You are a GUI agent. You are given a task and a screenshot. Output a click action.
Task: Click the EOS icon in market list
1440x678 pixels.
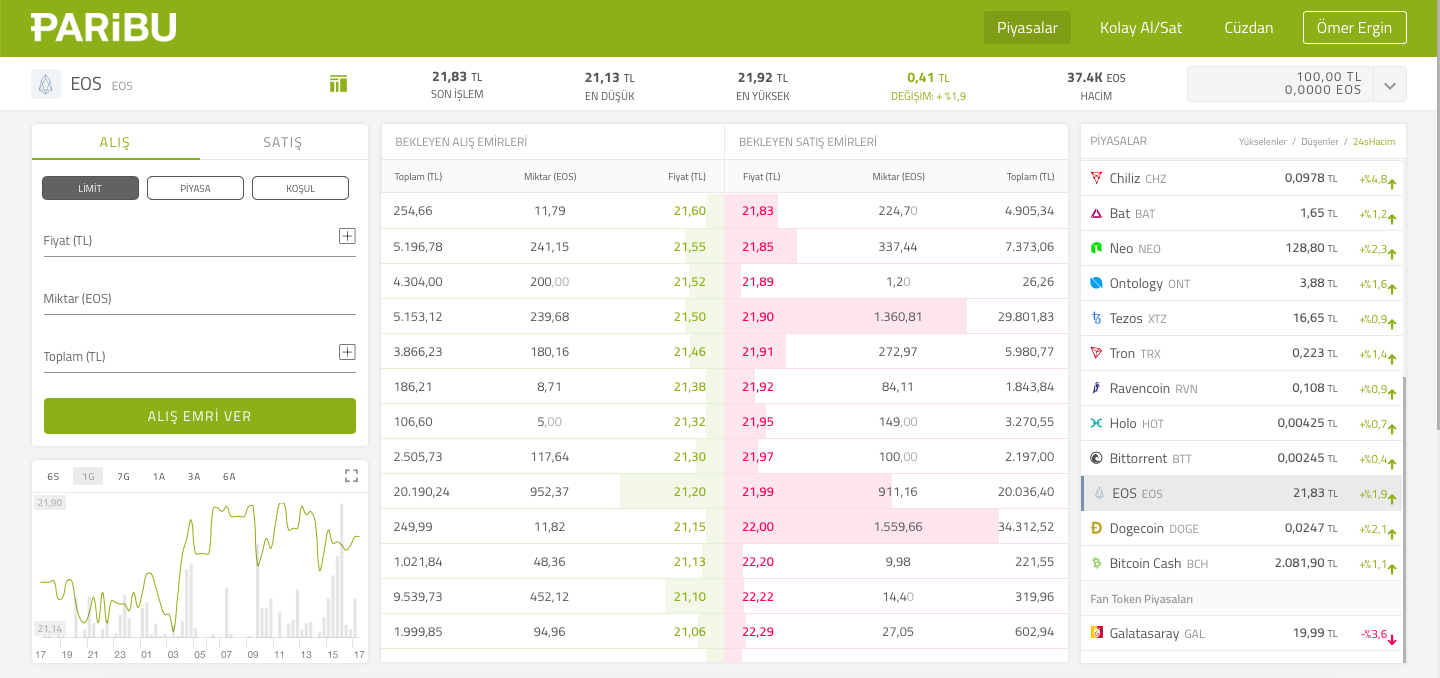pos(1099,494)
